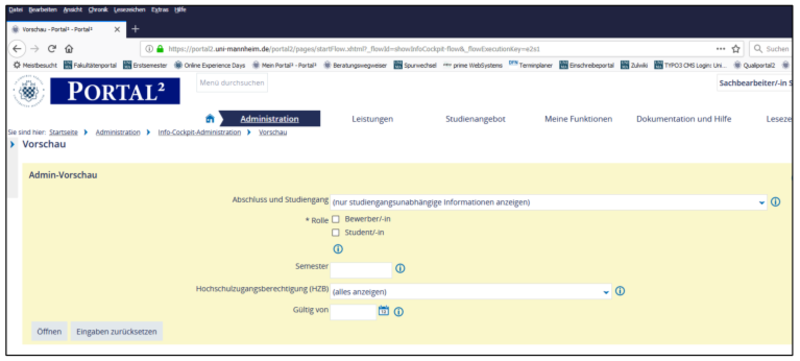Viewport: 800px width, 361px height.
Task: Expand the side panel arrow beside Vorschau
Action: point(12,145)
